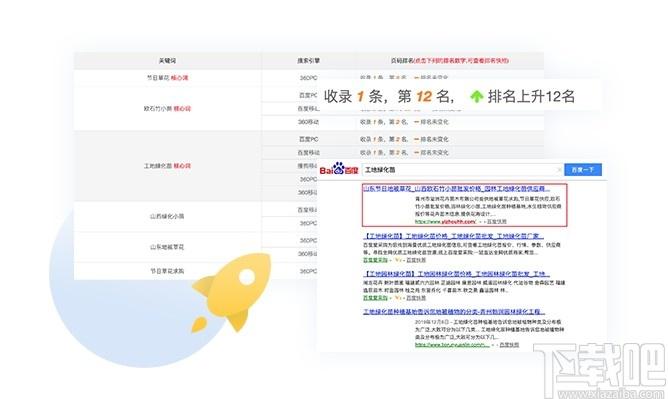Viewport: 668px width, 399px height.
Task: Click the 页码排名 column header
Action: [x=449, y=61]
